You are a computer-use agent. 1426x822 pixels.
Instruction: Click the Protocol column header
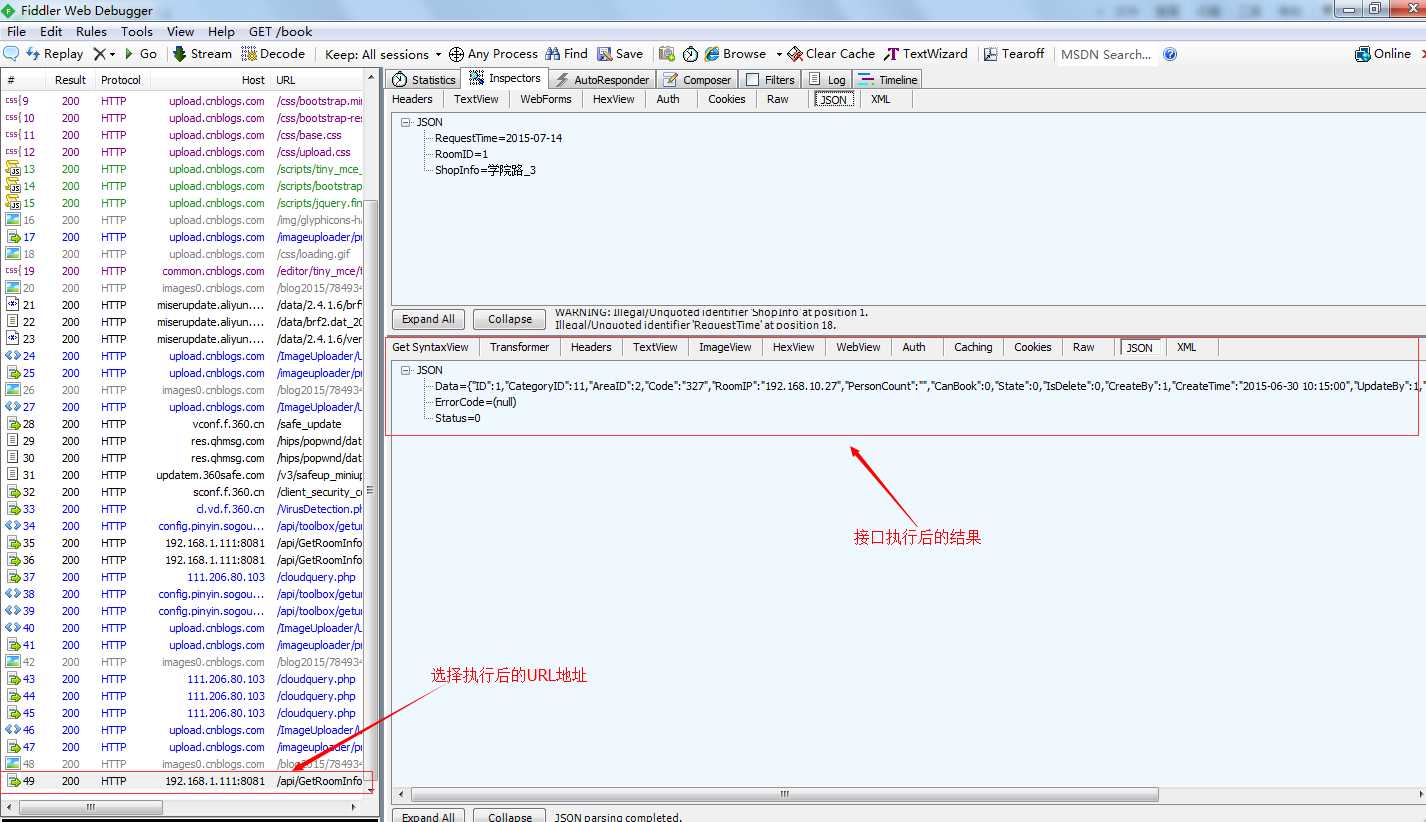click(121, 80)
